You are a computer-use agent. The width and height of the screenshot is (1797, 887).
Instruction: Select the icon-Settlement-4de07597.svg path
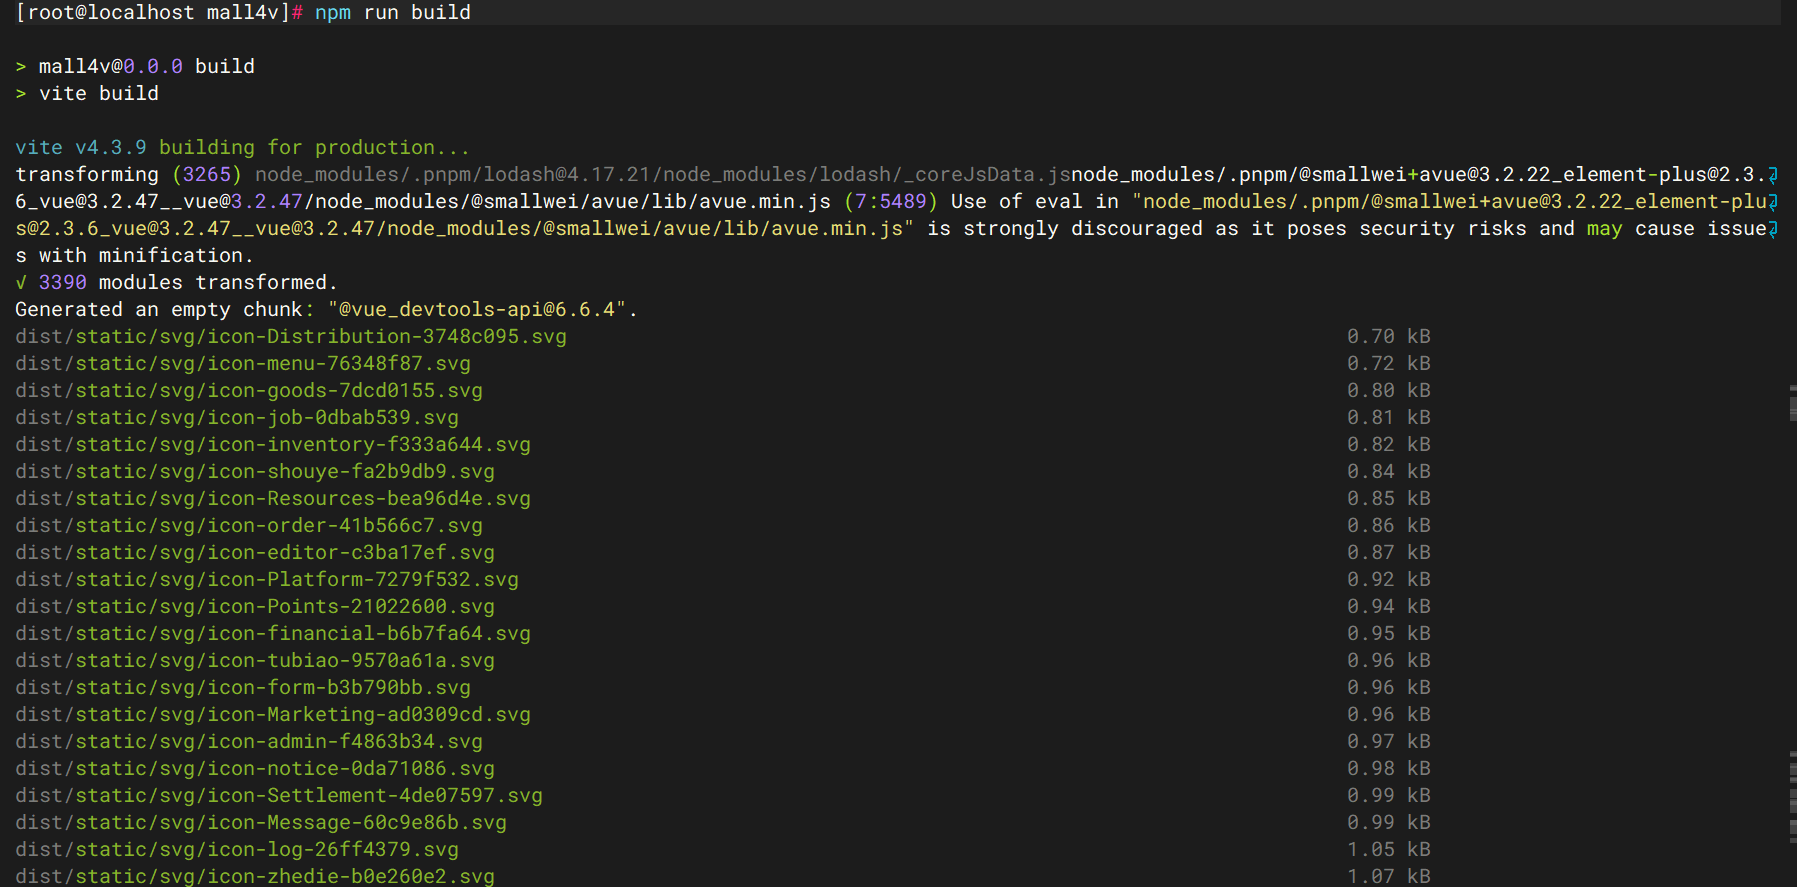pos(279,796)
